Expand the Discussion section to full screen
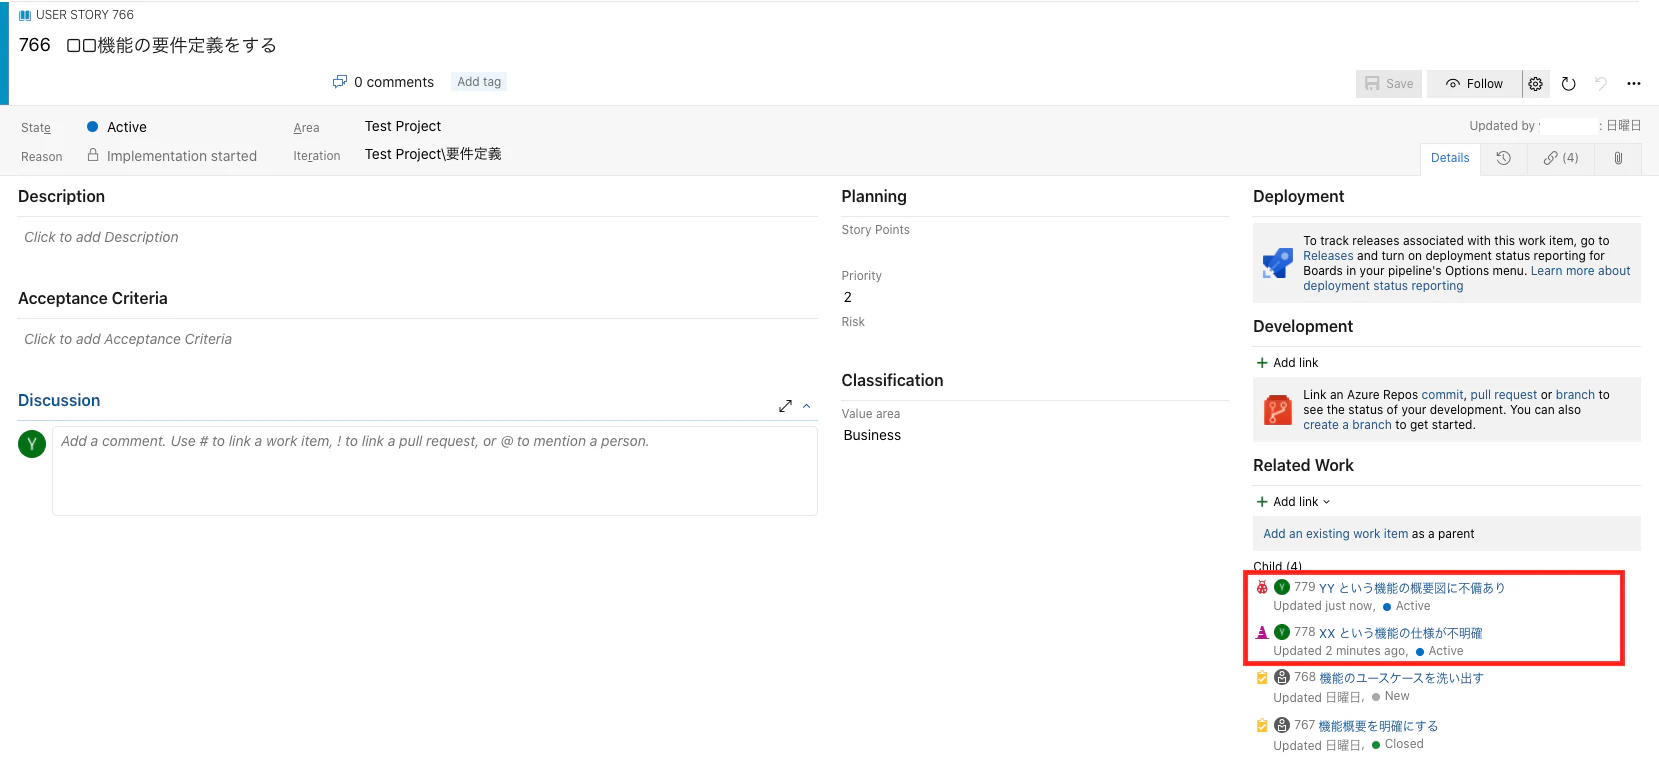 tap(785, 406)
